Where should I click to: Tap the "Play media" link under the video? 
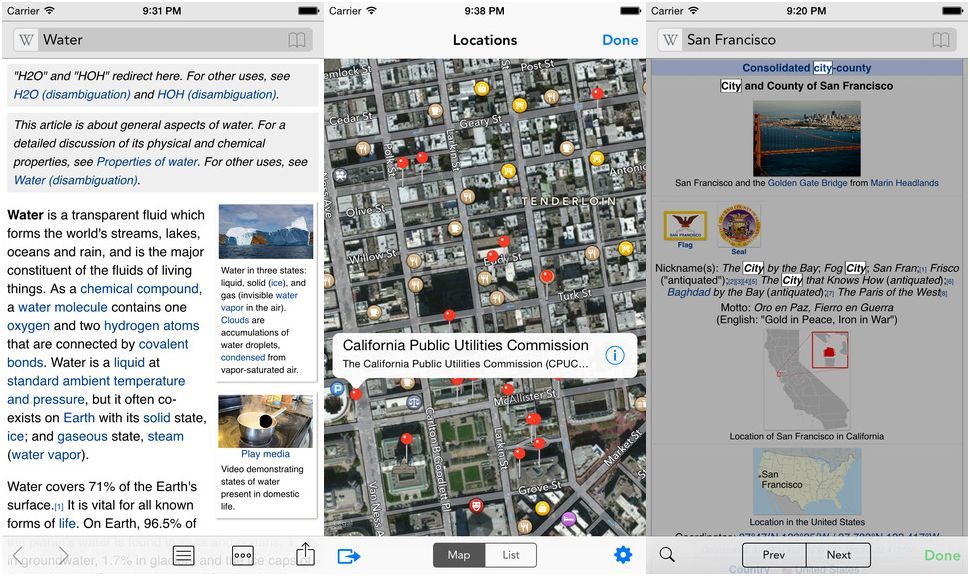click(265, 454)
